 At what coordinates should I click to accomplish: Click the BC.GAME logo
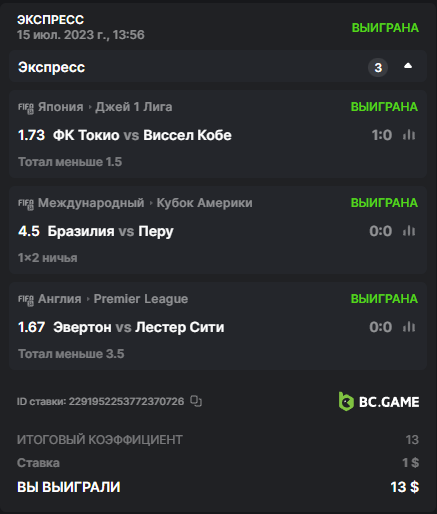point(379,401)
